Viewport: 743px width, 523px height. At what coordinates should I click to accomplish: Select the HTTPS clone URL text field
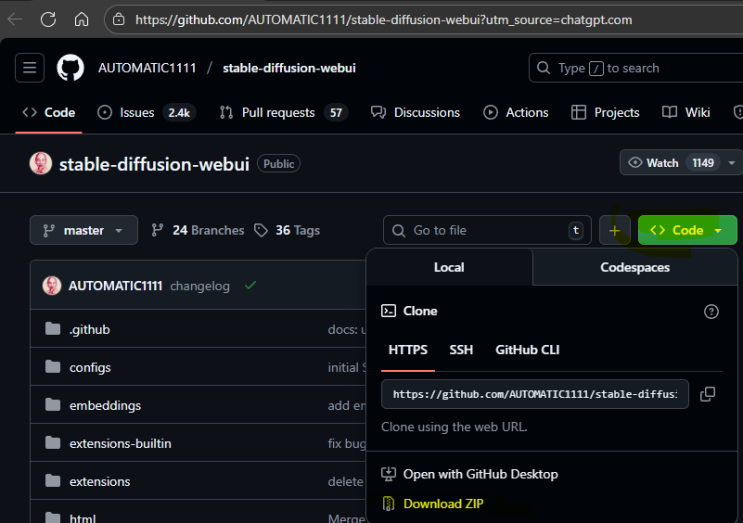pos(535,394)
